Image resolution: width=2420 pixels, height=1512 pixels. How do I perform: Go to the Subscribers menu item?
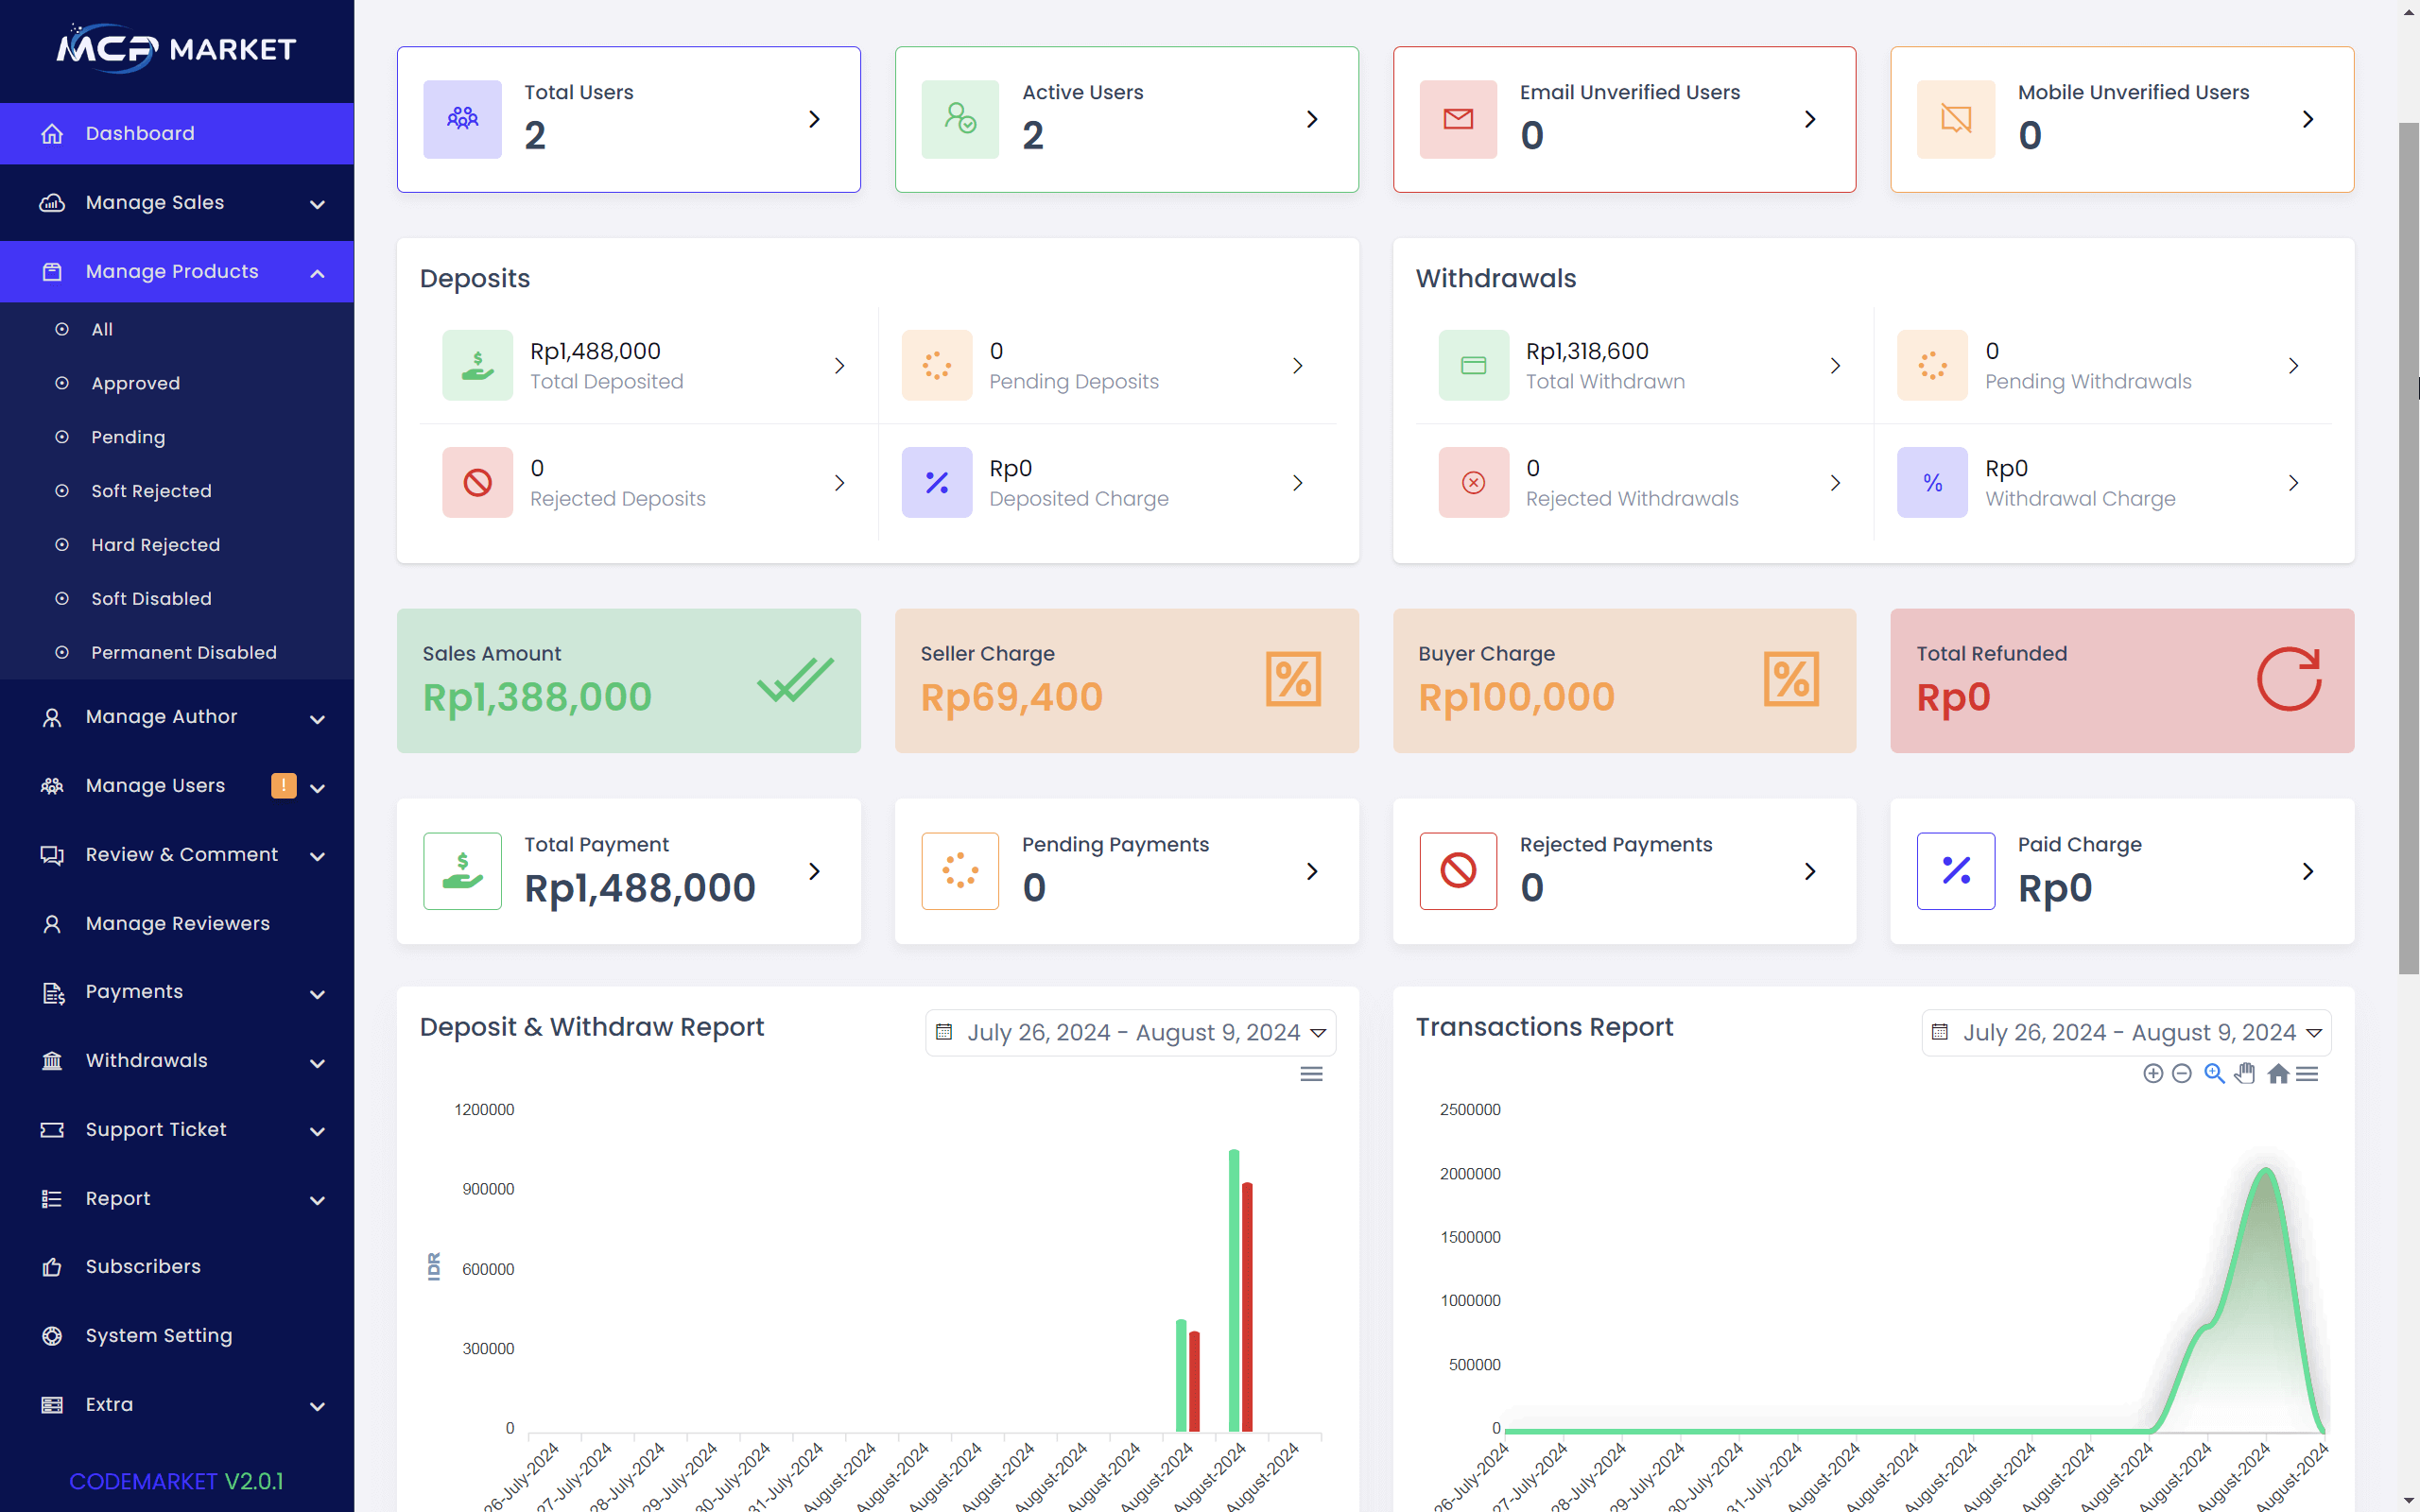click(143, 1266)
